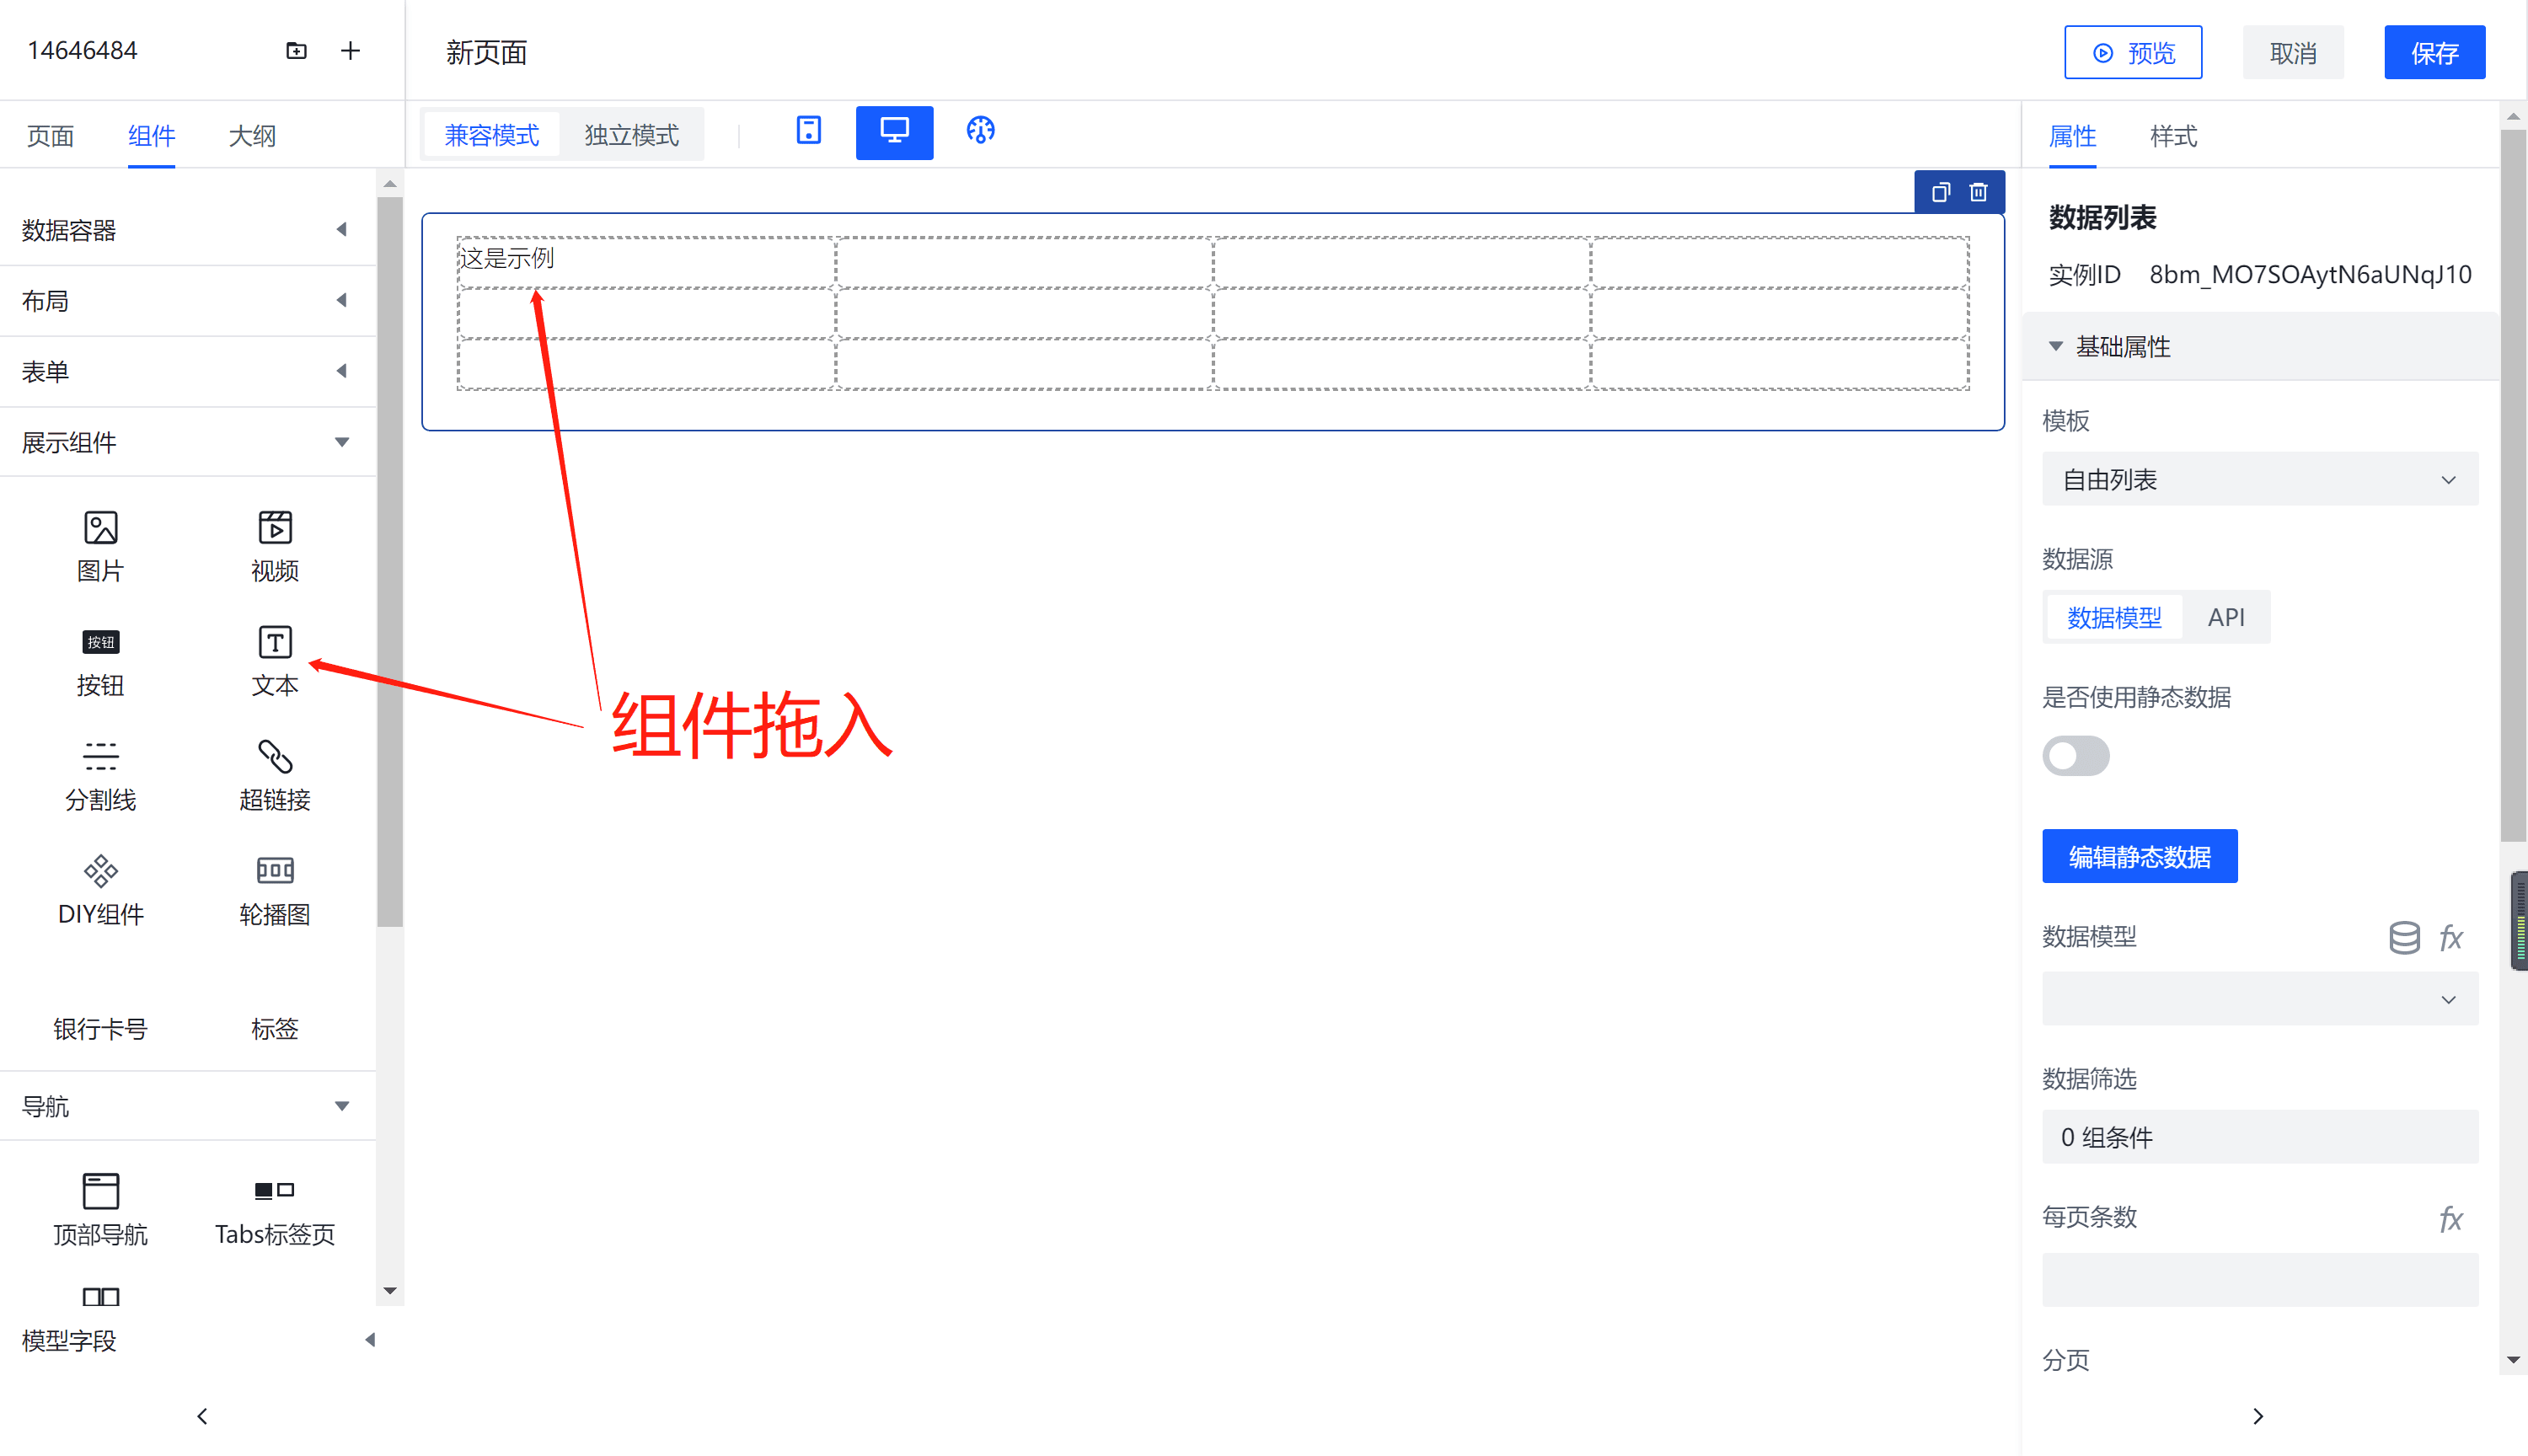This screenshot has width=2528, height=1456.
Task: Open the template (自由列表) dropdown
Action: (x=2259, y=480)
